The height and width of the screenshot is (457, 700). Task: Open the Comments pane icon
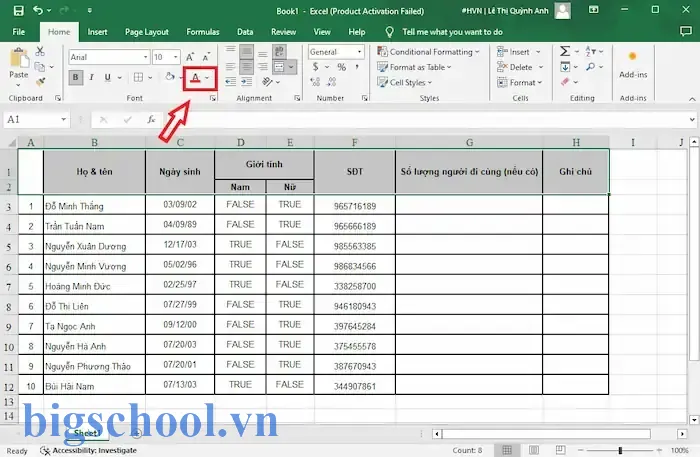(685, 31)
